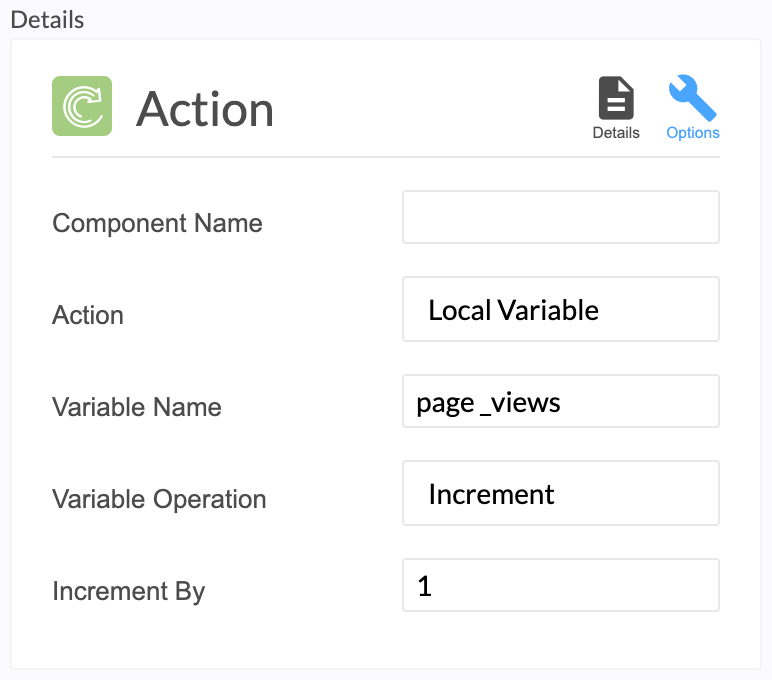The height and width of the screenshot is (680, 772).
Task: Click the Component Name label
Action: (x=158, y=223)
